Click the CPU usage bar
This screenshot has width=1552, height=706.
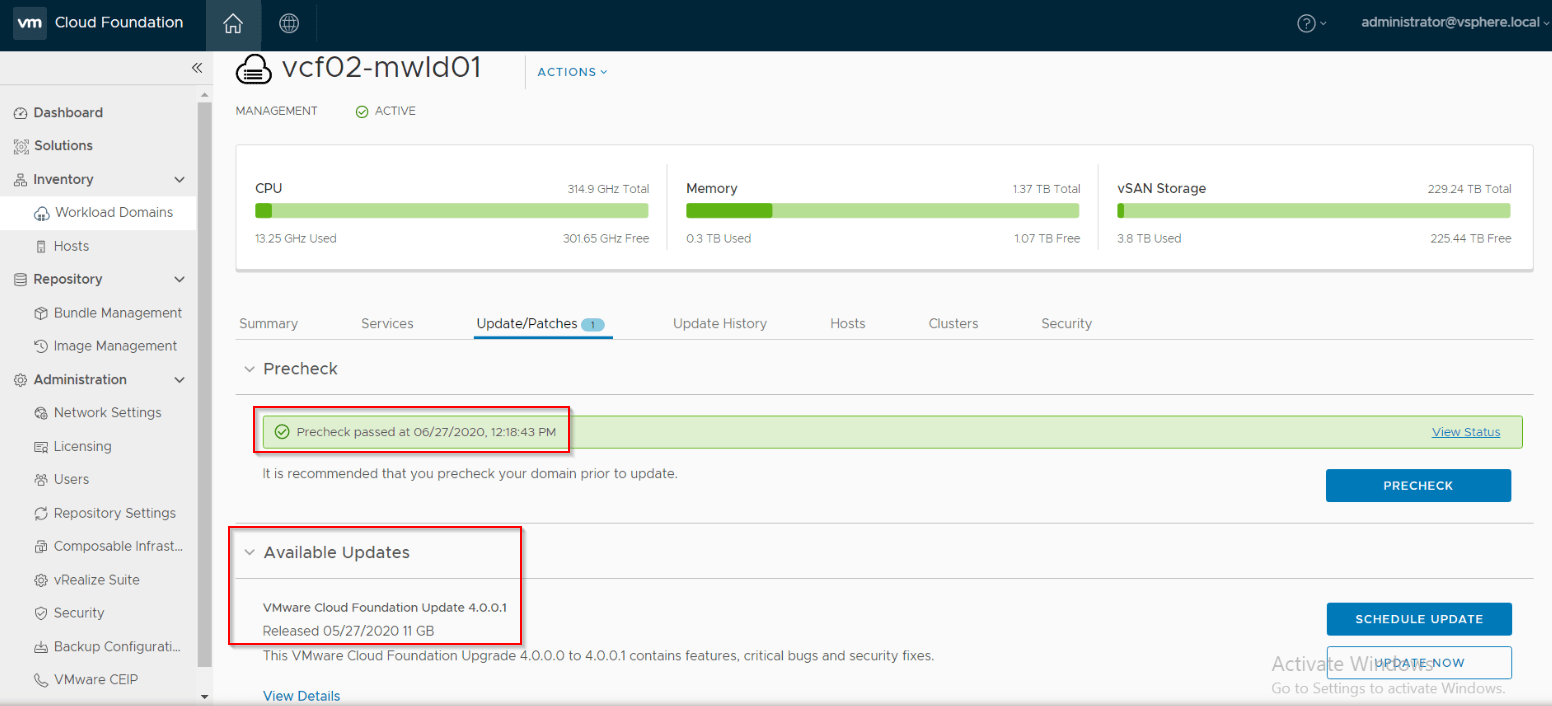(x=452, y=211)
